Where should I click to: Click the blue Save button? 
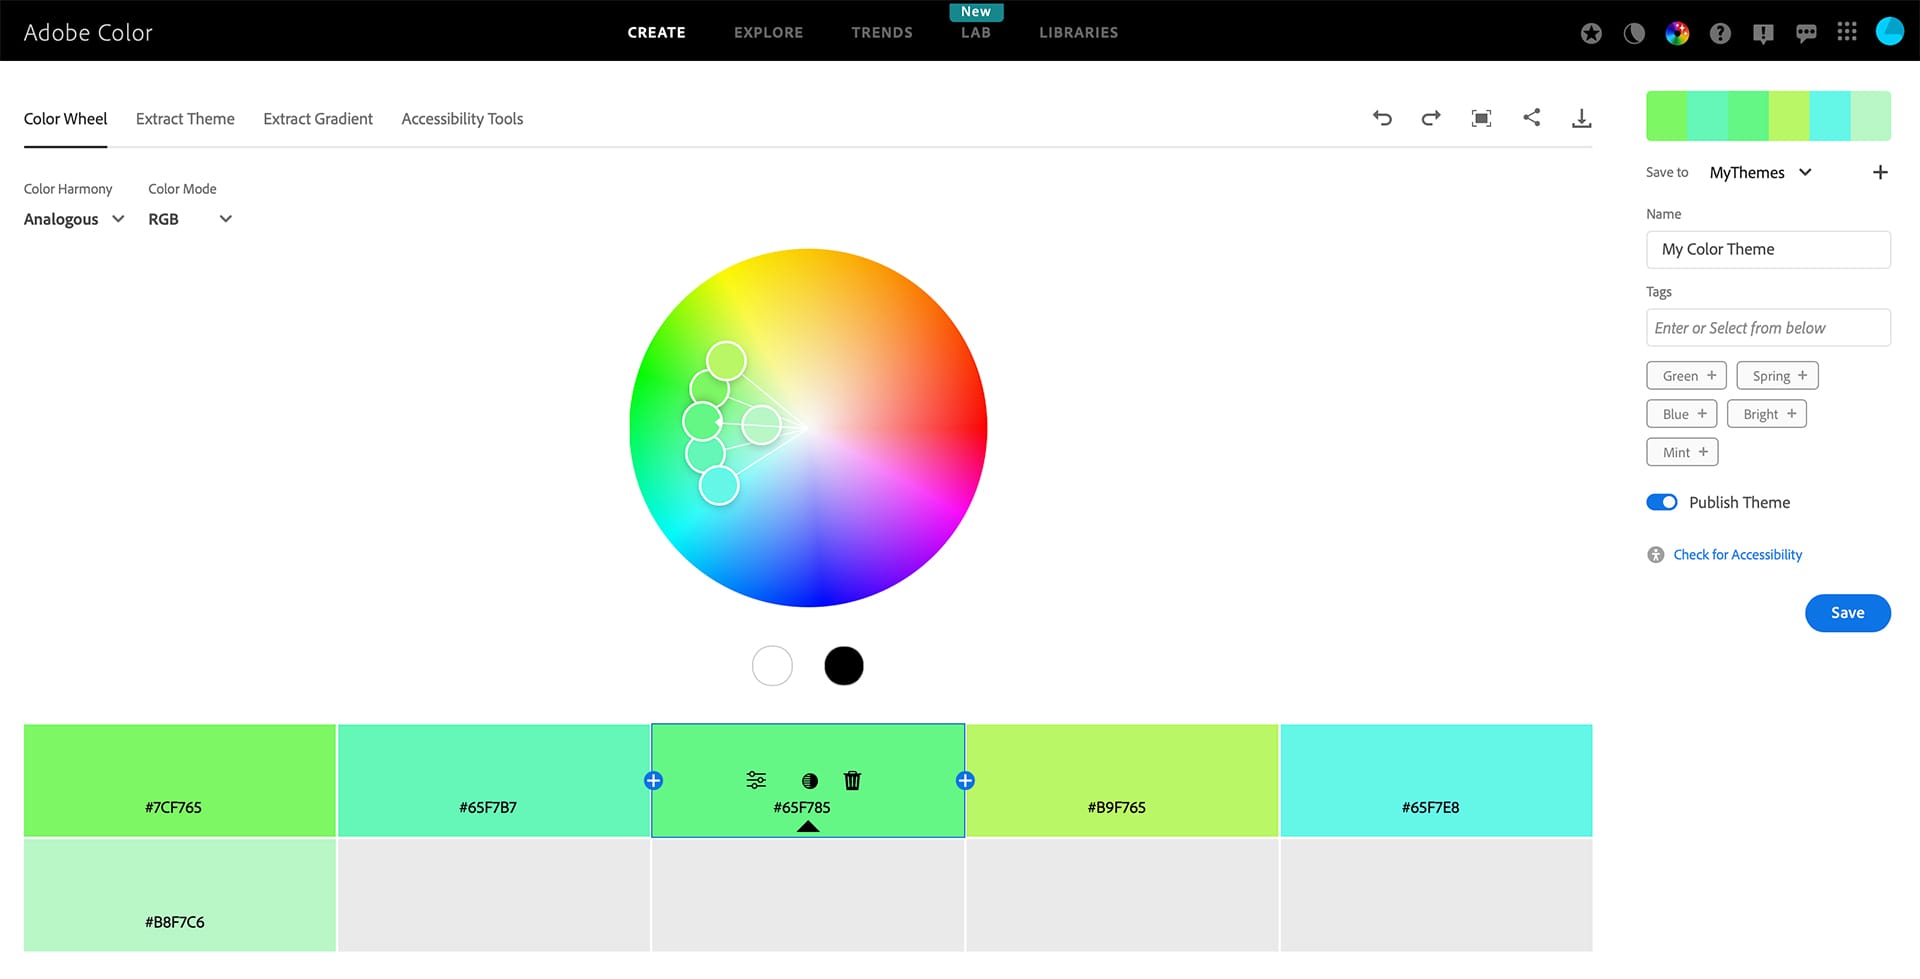tap(1847, 613)
